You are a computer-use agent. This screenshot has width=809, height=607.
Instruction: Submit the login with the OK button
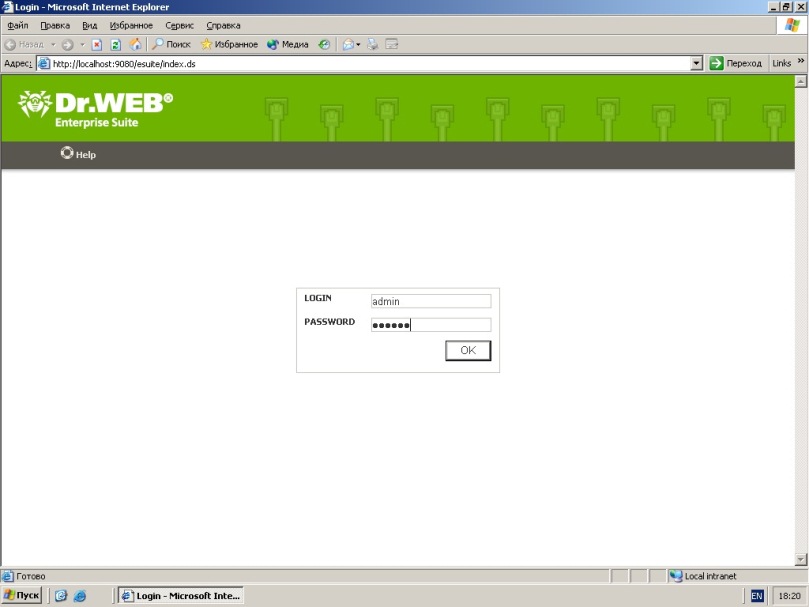(x=468, y=350)
